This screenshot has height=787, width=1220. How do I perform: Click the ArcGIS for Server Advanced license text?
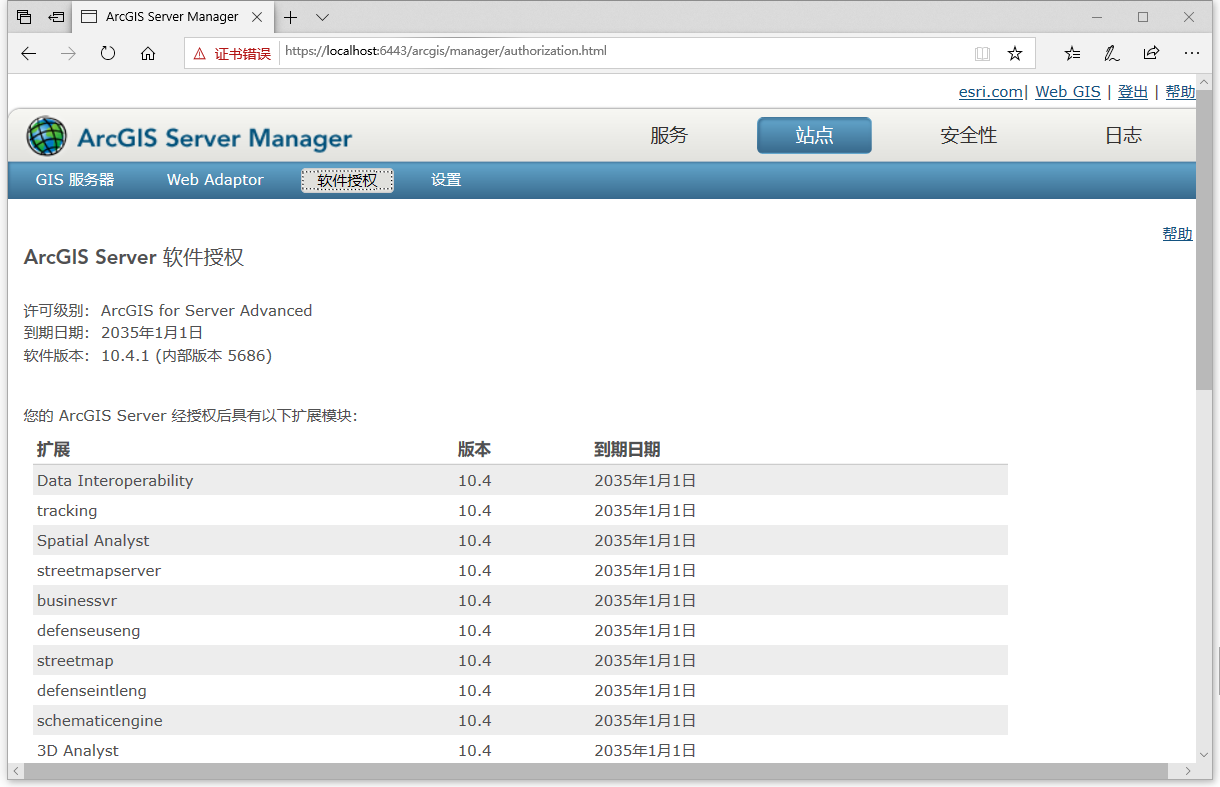207,311
